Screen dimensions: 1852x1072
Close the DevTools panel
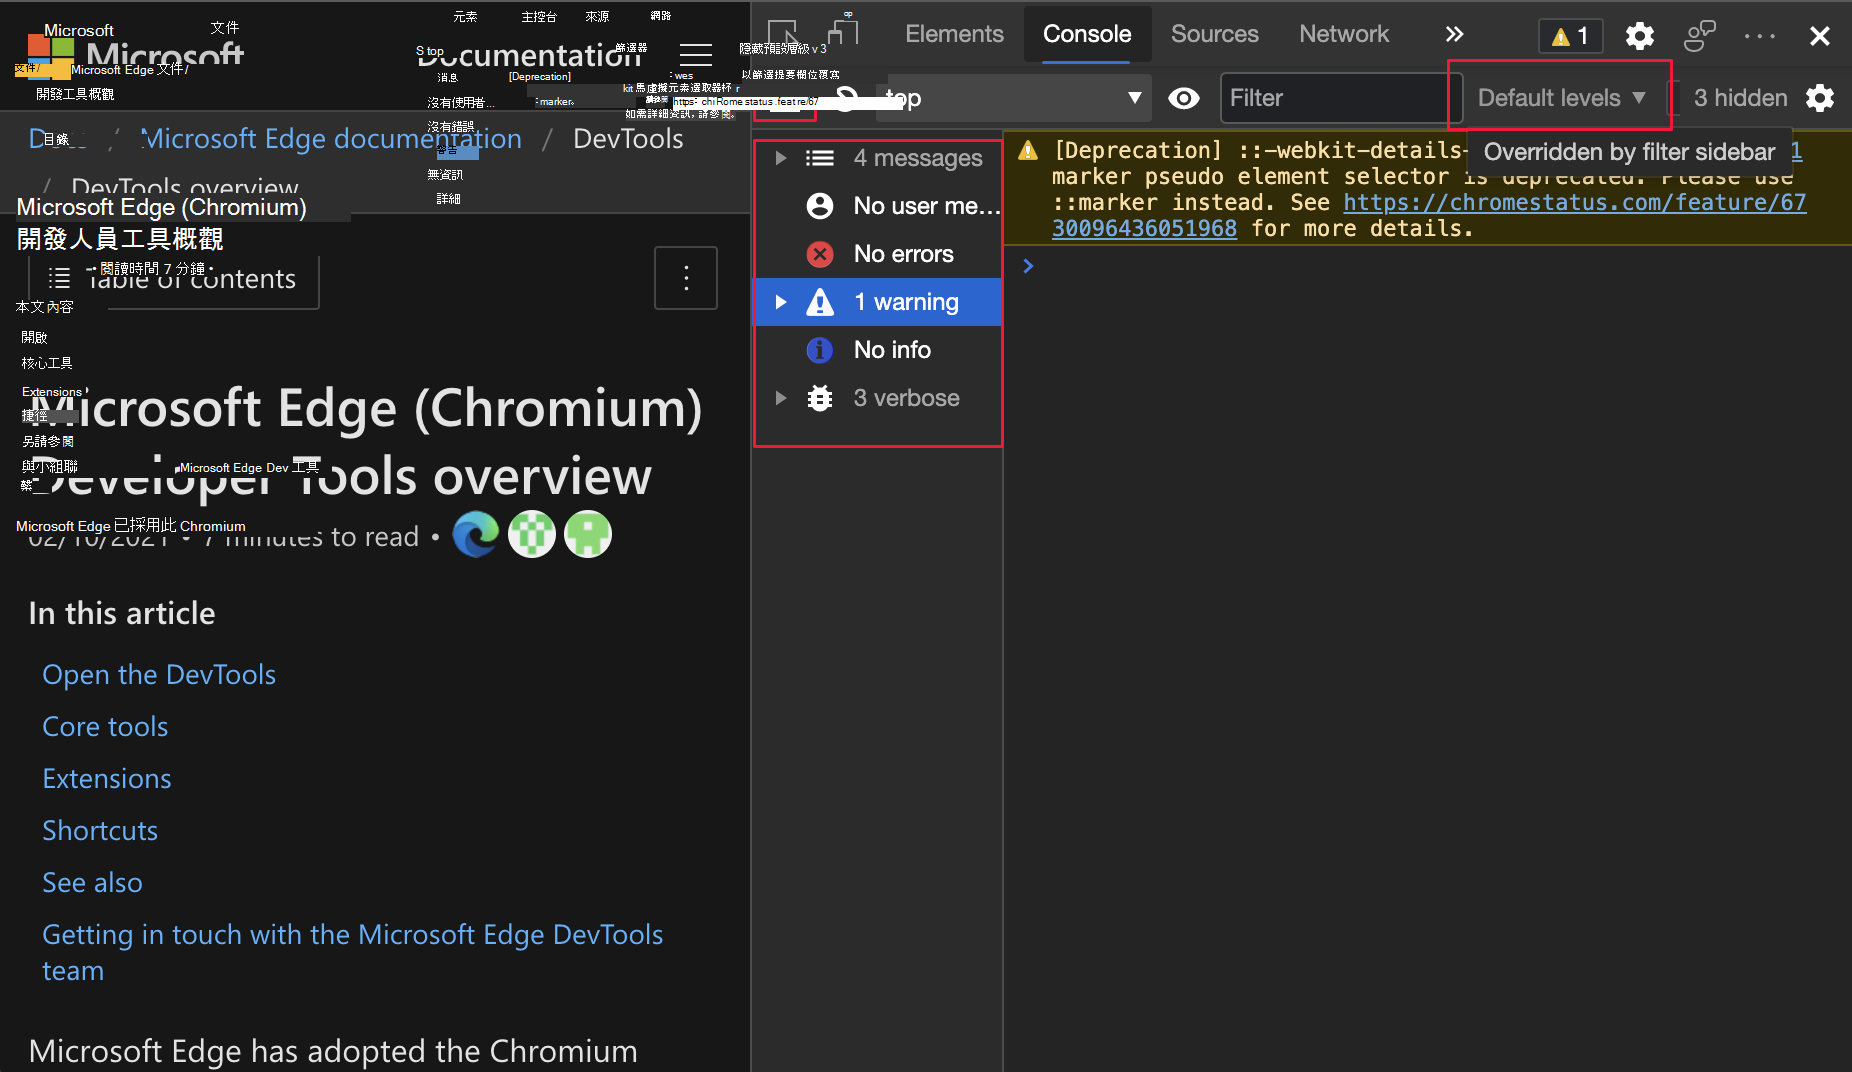click(1819, 36)
